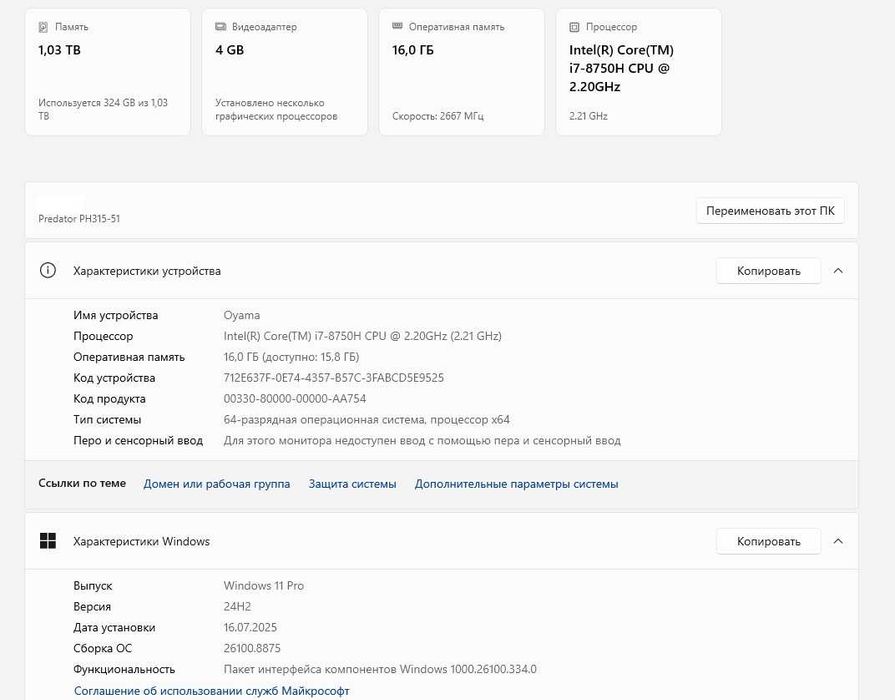Click the Дата установки label
This screenshot has width=895, height=700.
114,627
